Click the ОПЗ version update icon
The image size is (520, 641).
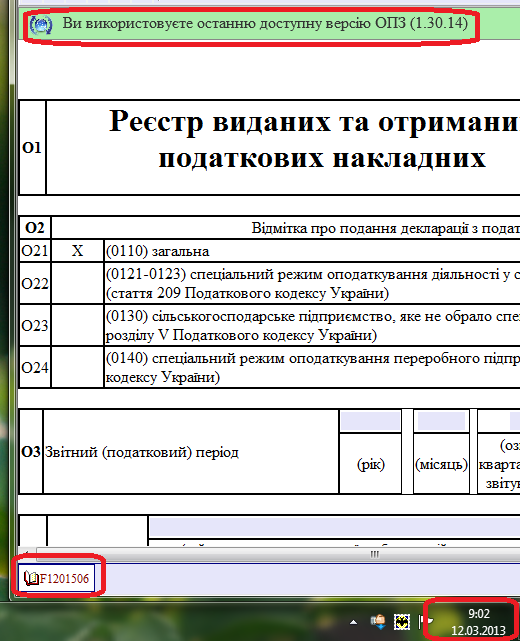tap(41, 25)
